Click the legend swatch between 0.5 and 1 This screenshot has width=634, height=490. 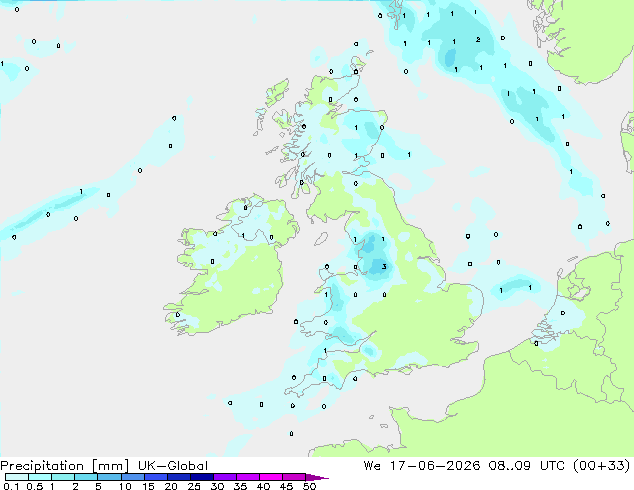[x=40, y=477]
